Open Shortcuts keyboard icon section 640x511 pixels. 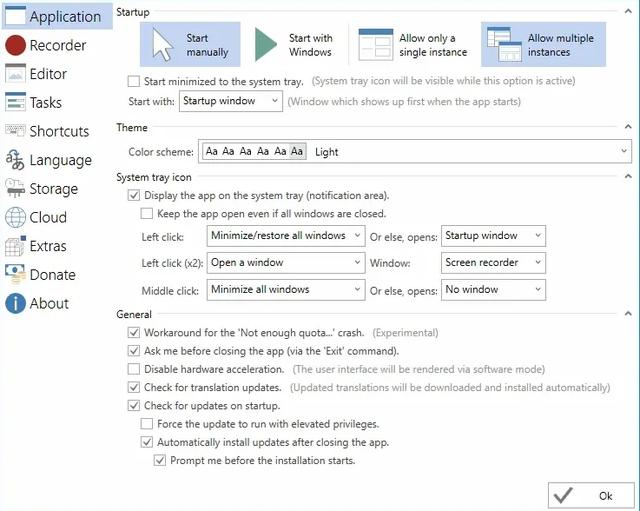[x=15, y=131]
